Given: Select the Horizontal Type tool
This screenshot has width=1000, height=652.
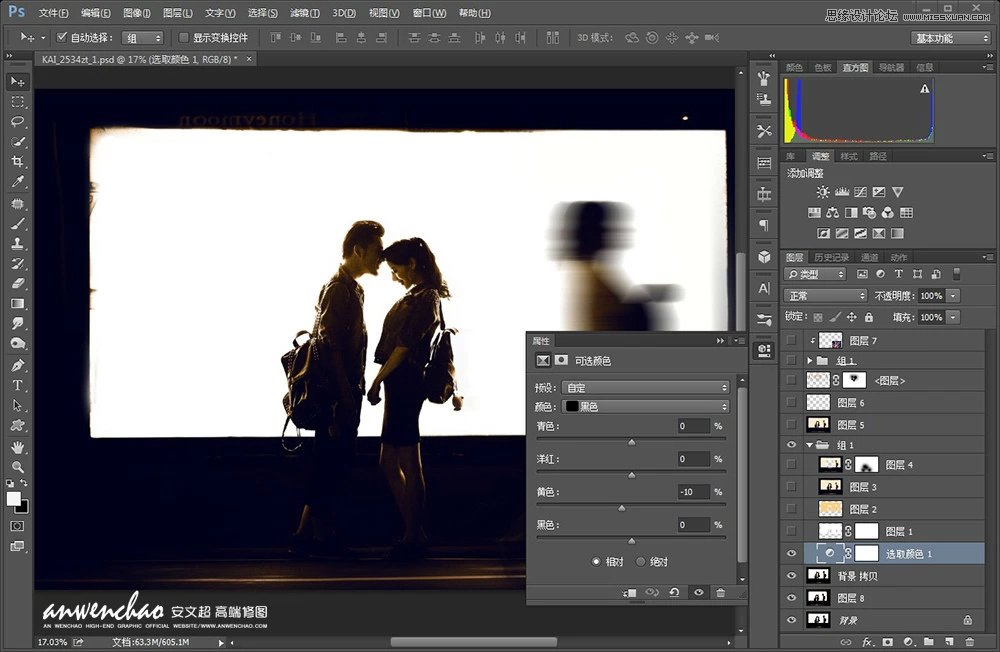Looking at the screenshot, I should tap(18, 385).
